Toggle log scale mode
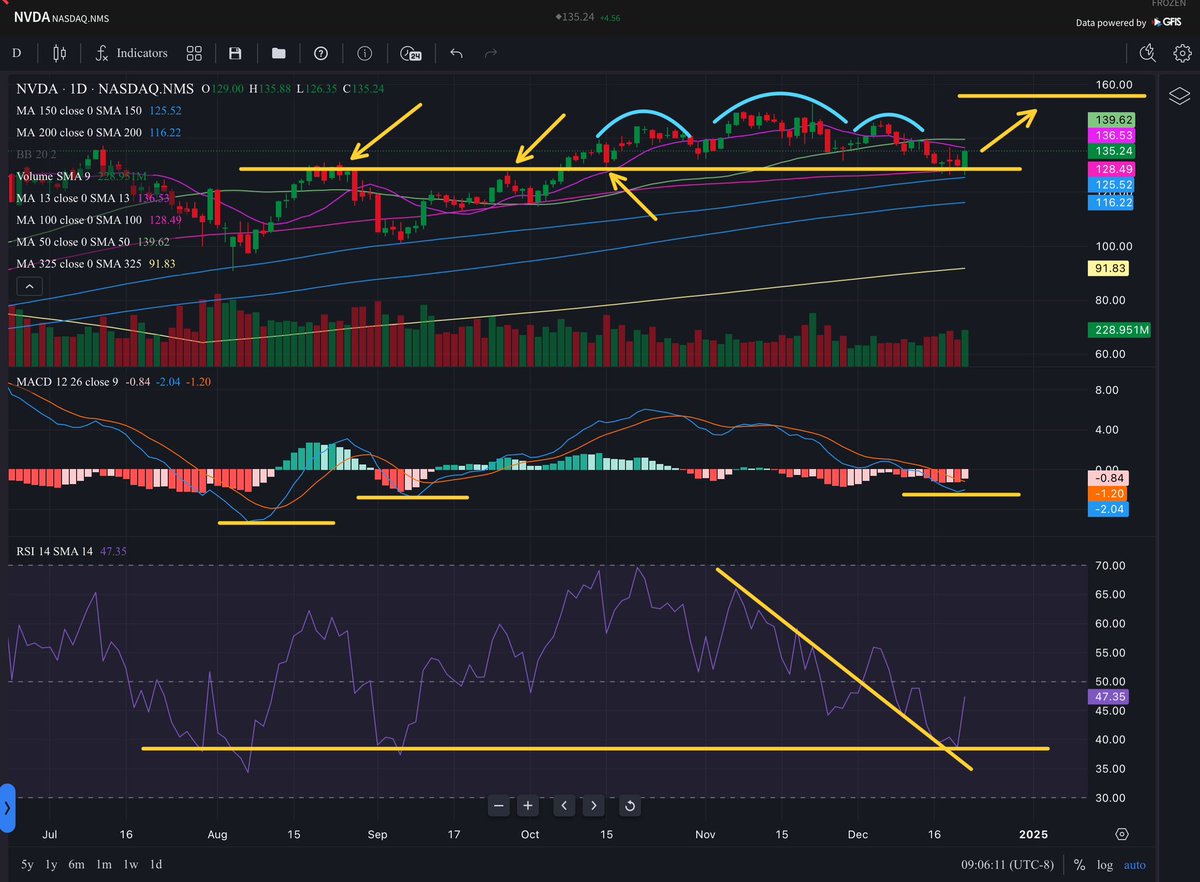 1106,865
